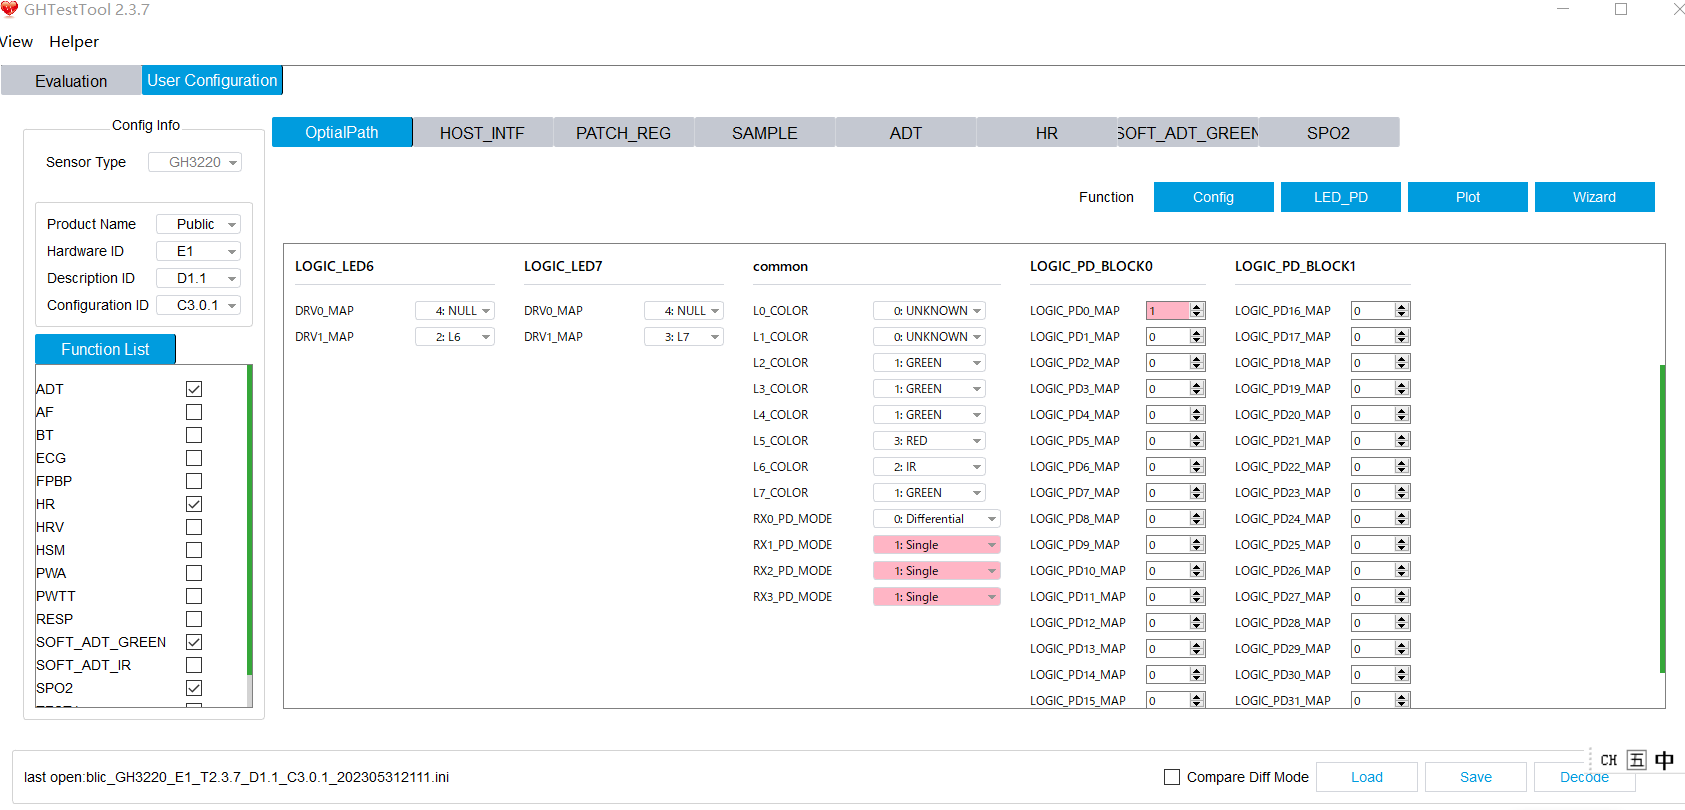
Task: Enable the ECG function checkbox
Action: tap(194, 458)
